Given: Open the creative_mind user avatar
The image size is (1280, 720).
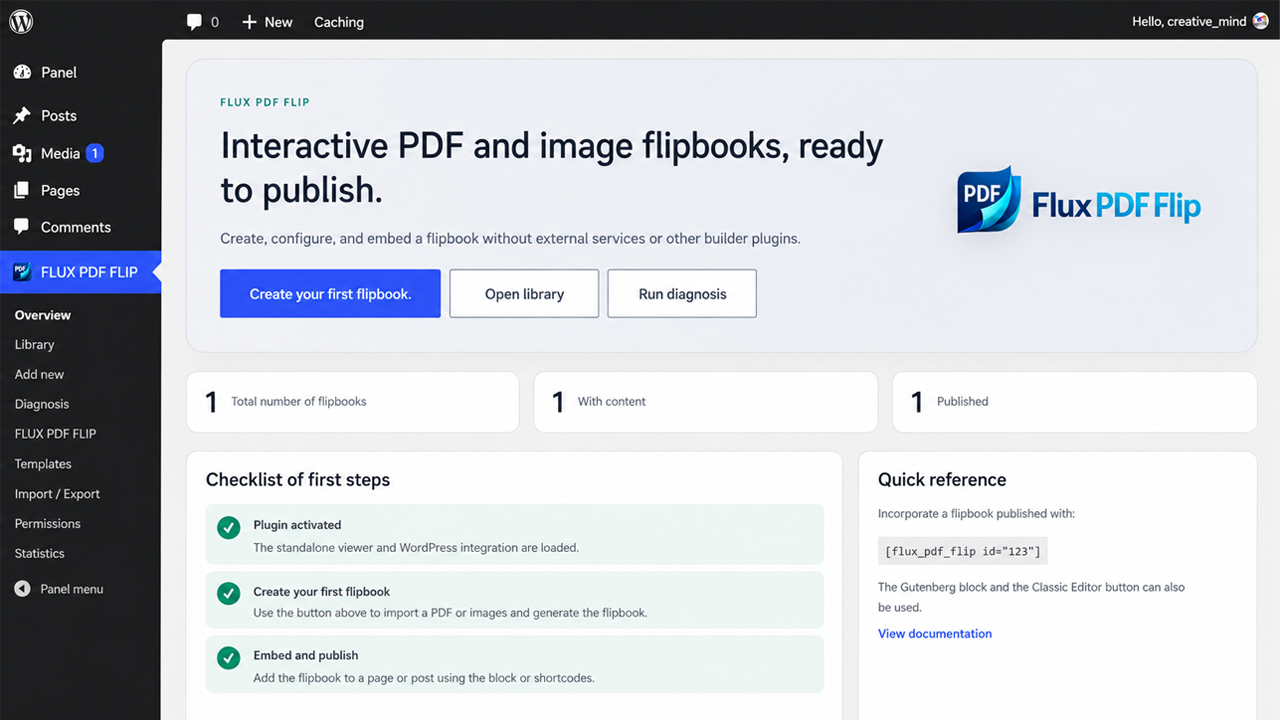Looking at the screenshot, I should [1261, 21].
